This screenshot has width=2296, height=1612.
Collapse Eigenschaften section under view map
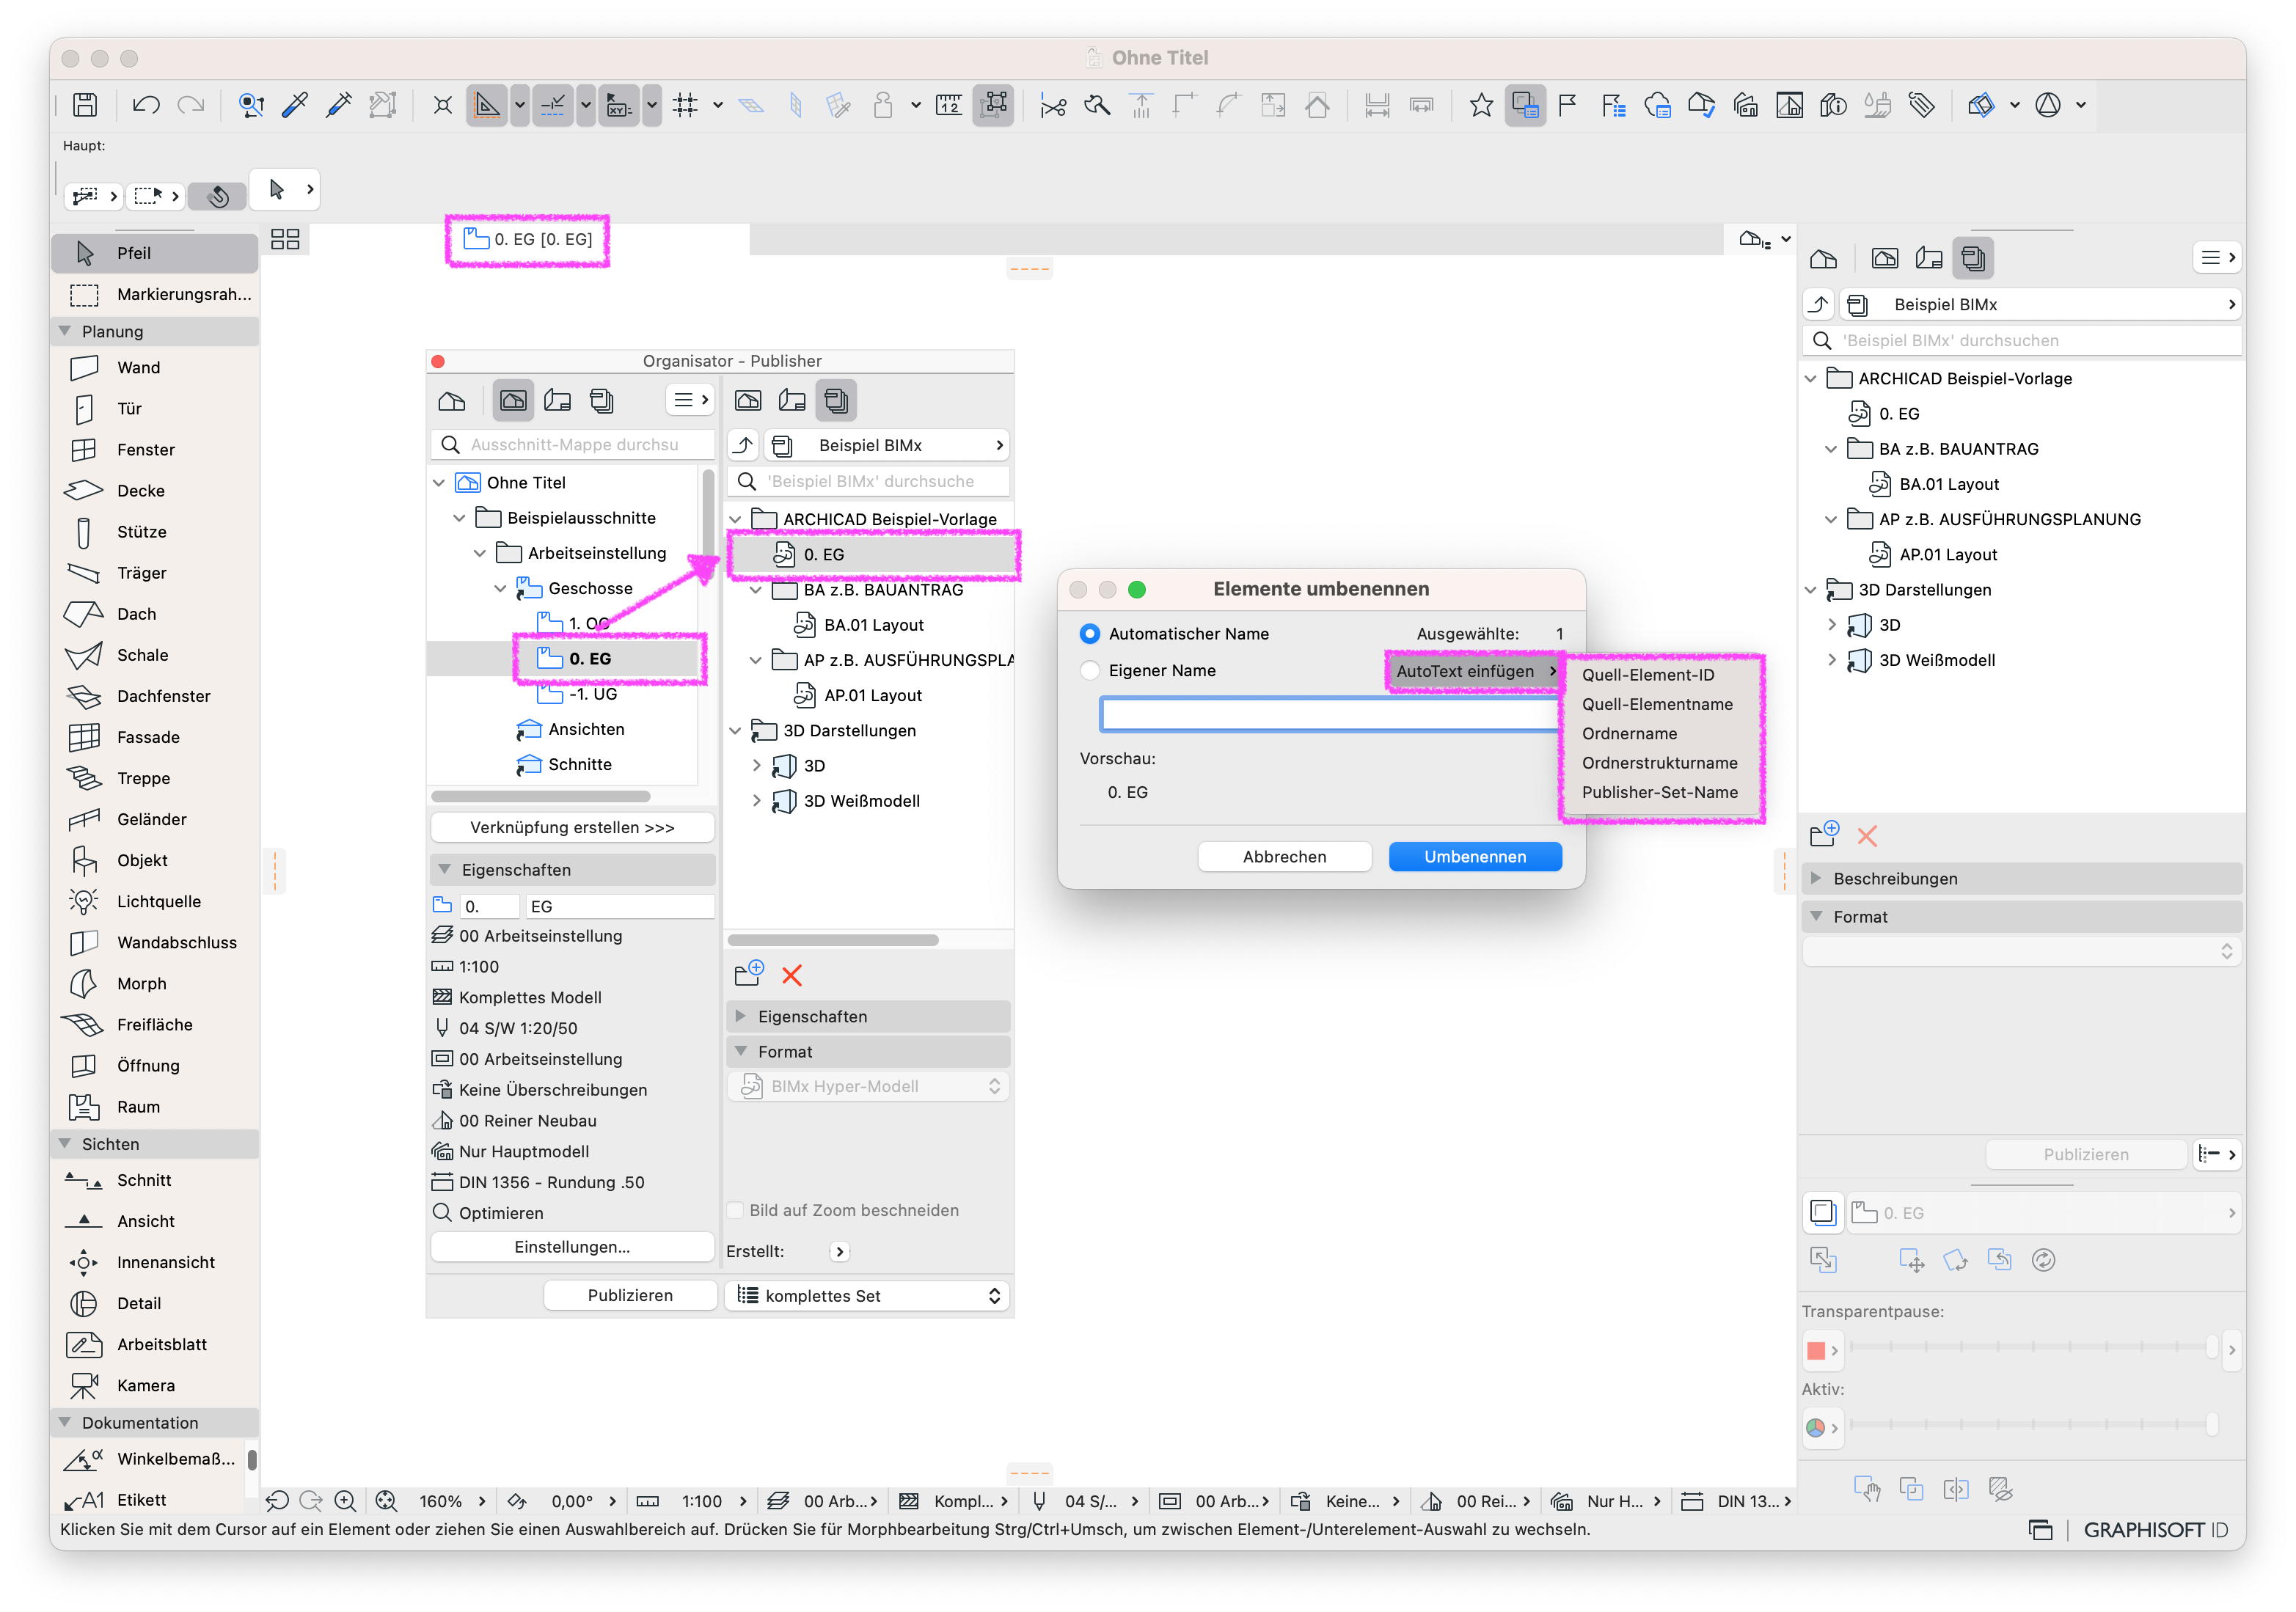point(445,869)
